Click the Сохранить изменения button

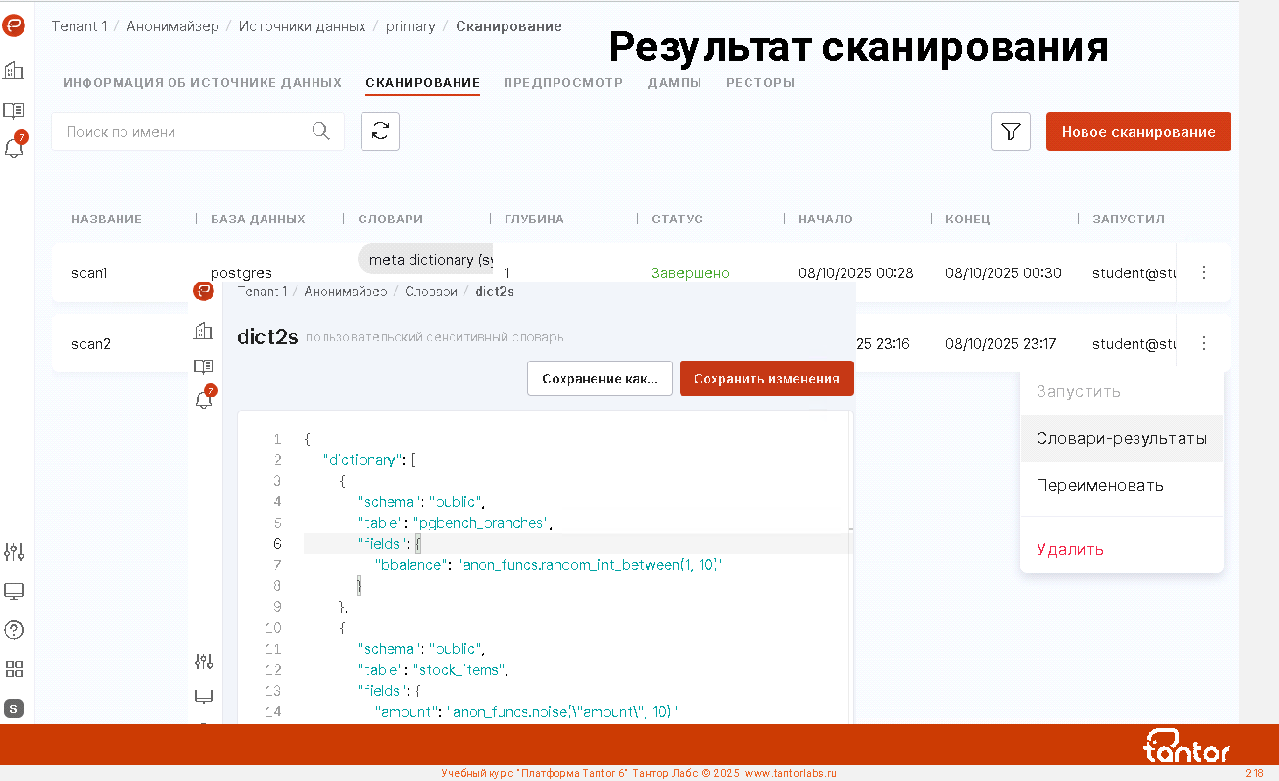[766, 379]
